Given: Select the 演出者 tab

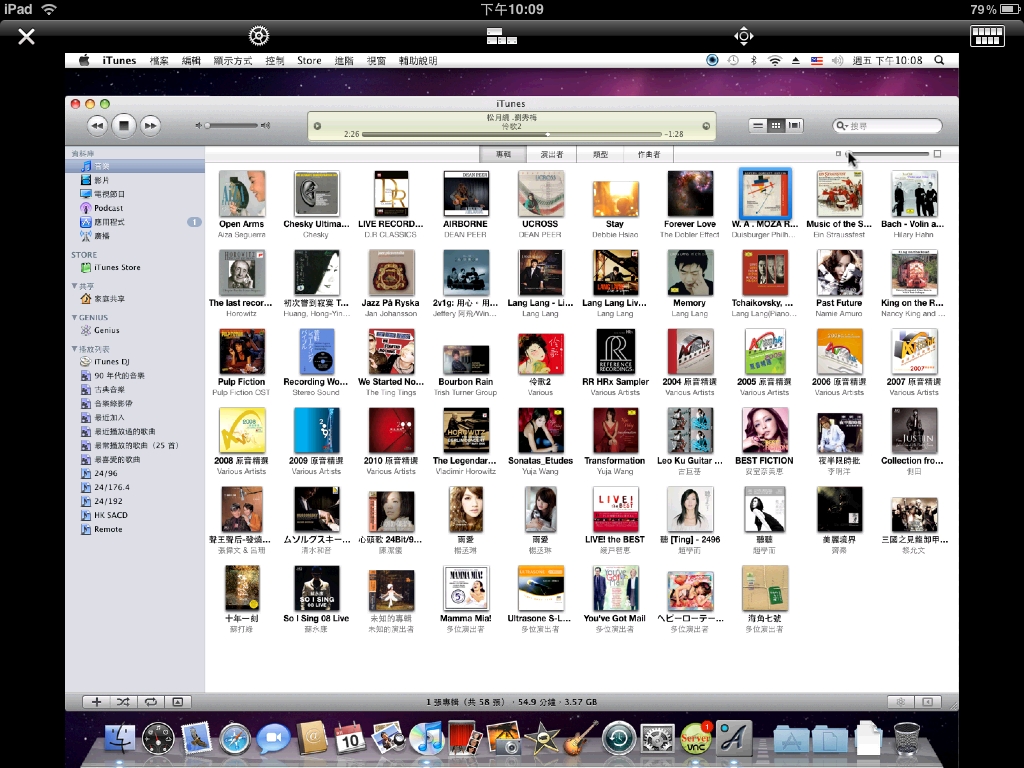Looking at the screenshot, I should (552, 155).
